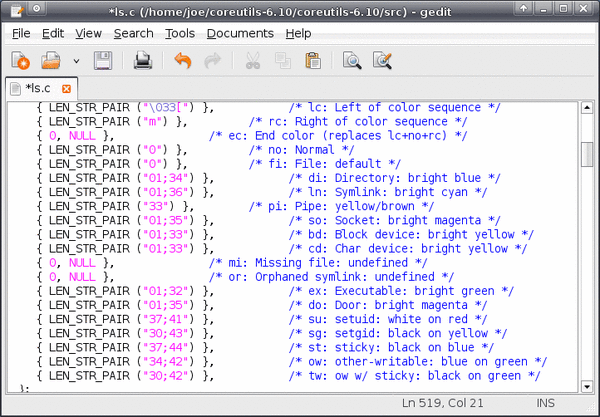Screen dimensions: 600x417
Task: Open a file using the folder icon
Action: coord(51,60)
